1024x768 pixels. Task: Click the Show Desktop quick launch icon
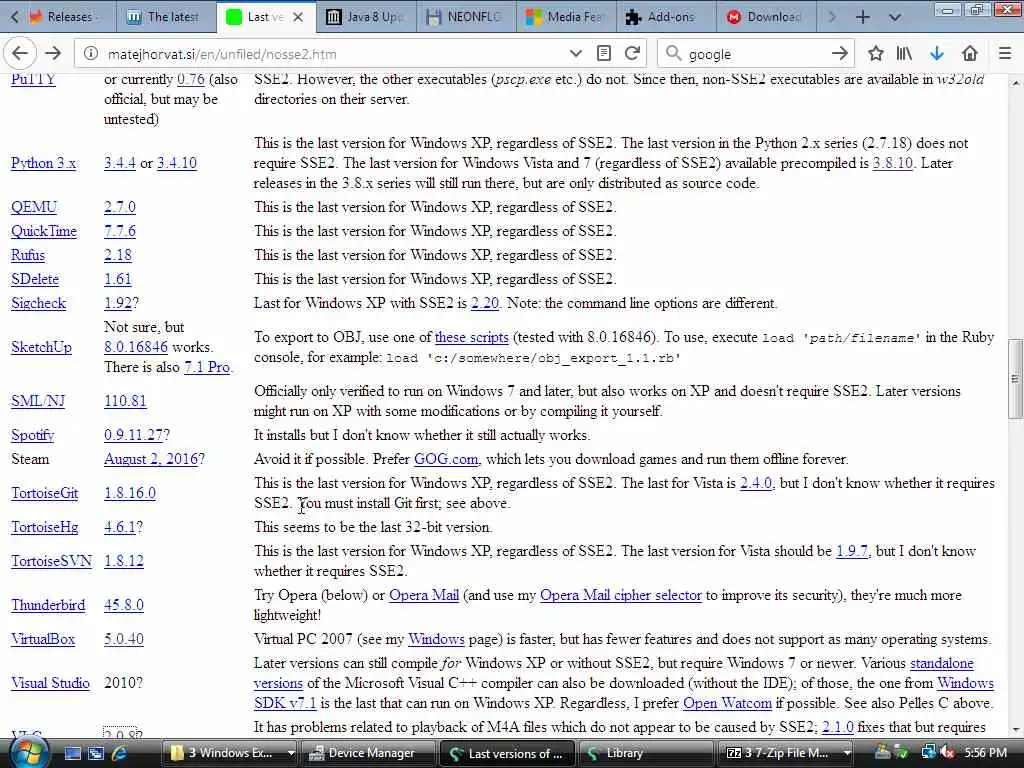point(72,753)
